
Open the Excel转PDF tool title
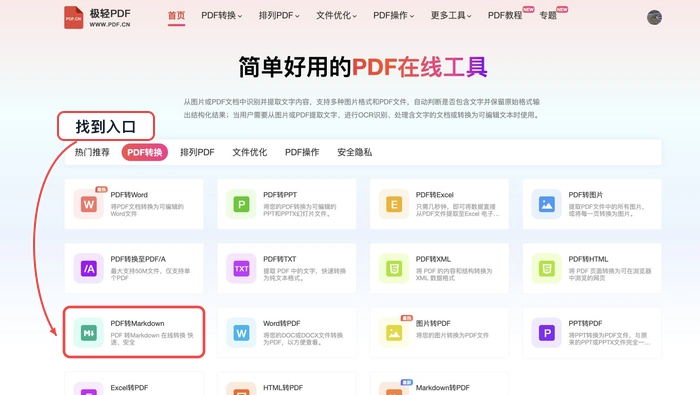coord(129,388)
